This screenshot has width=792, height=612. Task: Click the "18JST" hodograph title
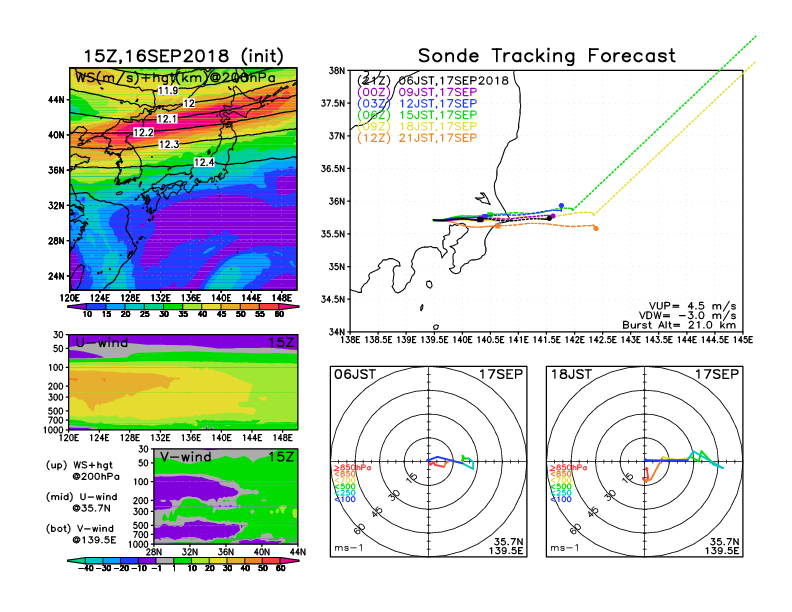571,374
